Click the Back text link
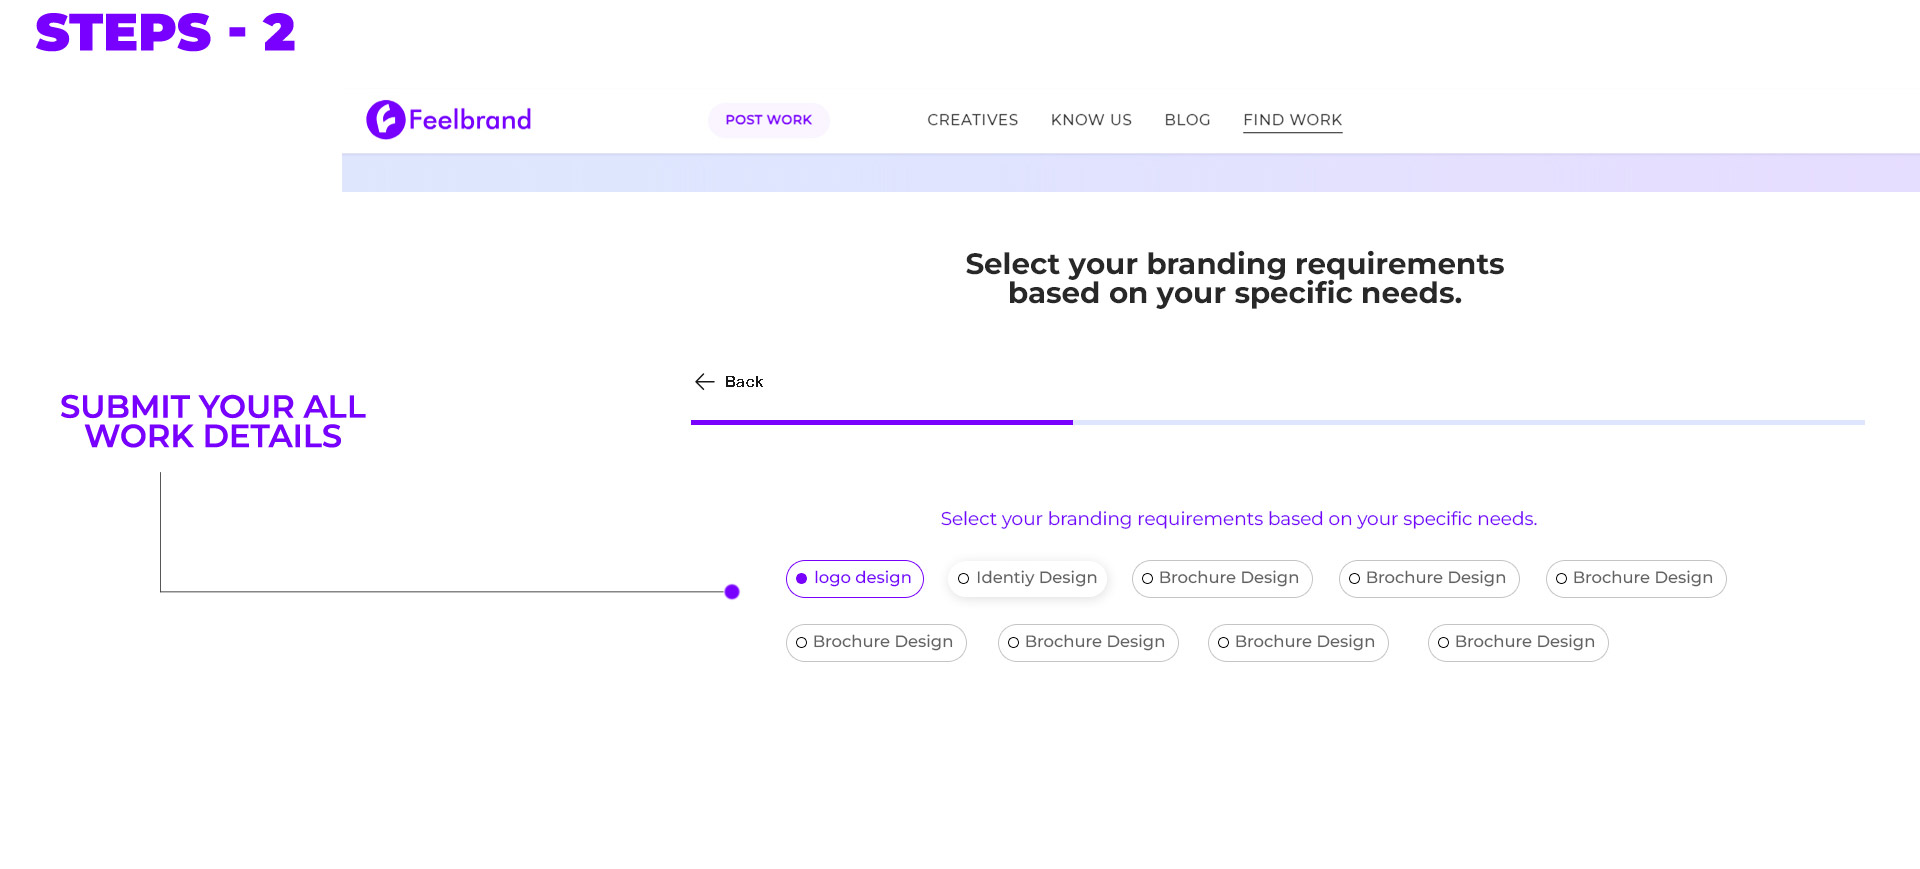 click(x=743, y=382)
